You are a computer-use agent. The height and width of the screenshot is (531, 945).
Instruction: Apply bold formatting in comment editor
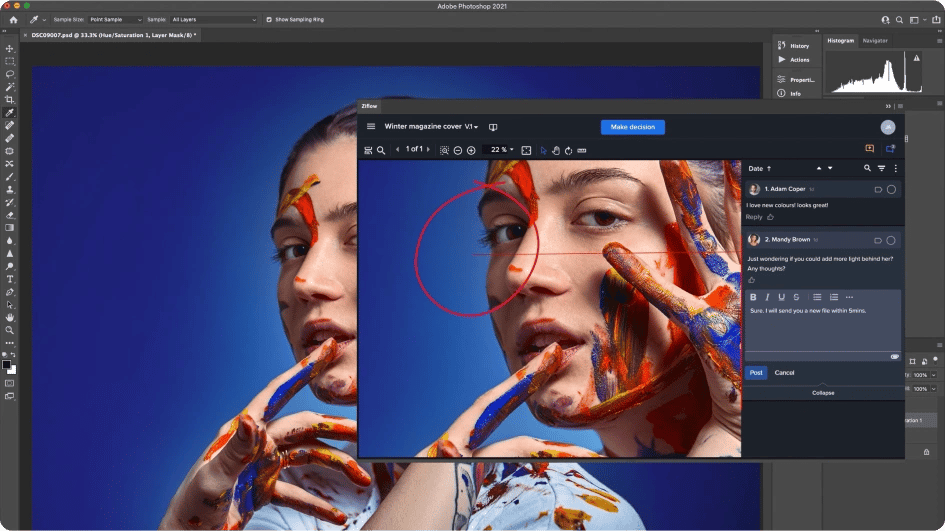pos(753,297)
